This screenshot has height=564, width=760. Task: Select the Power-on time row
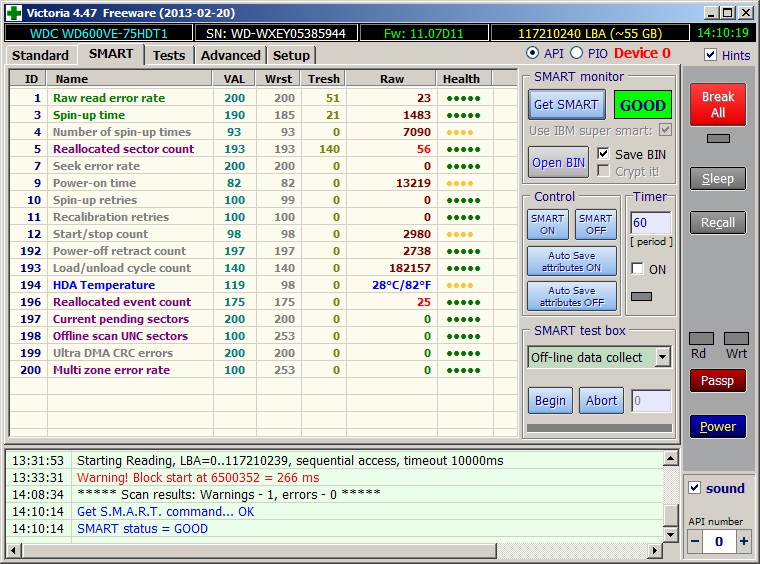[263, 183]
